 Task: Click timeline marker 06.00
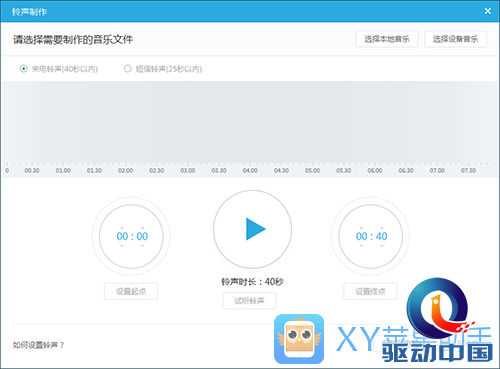point(375,171)
